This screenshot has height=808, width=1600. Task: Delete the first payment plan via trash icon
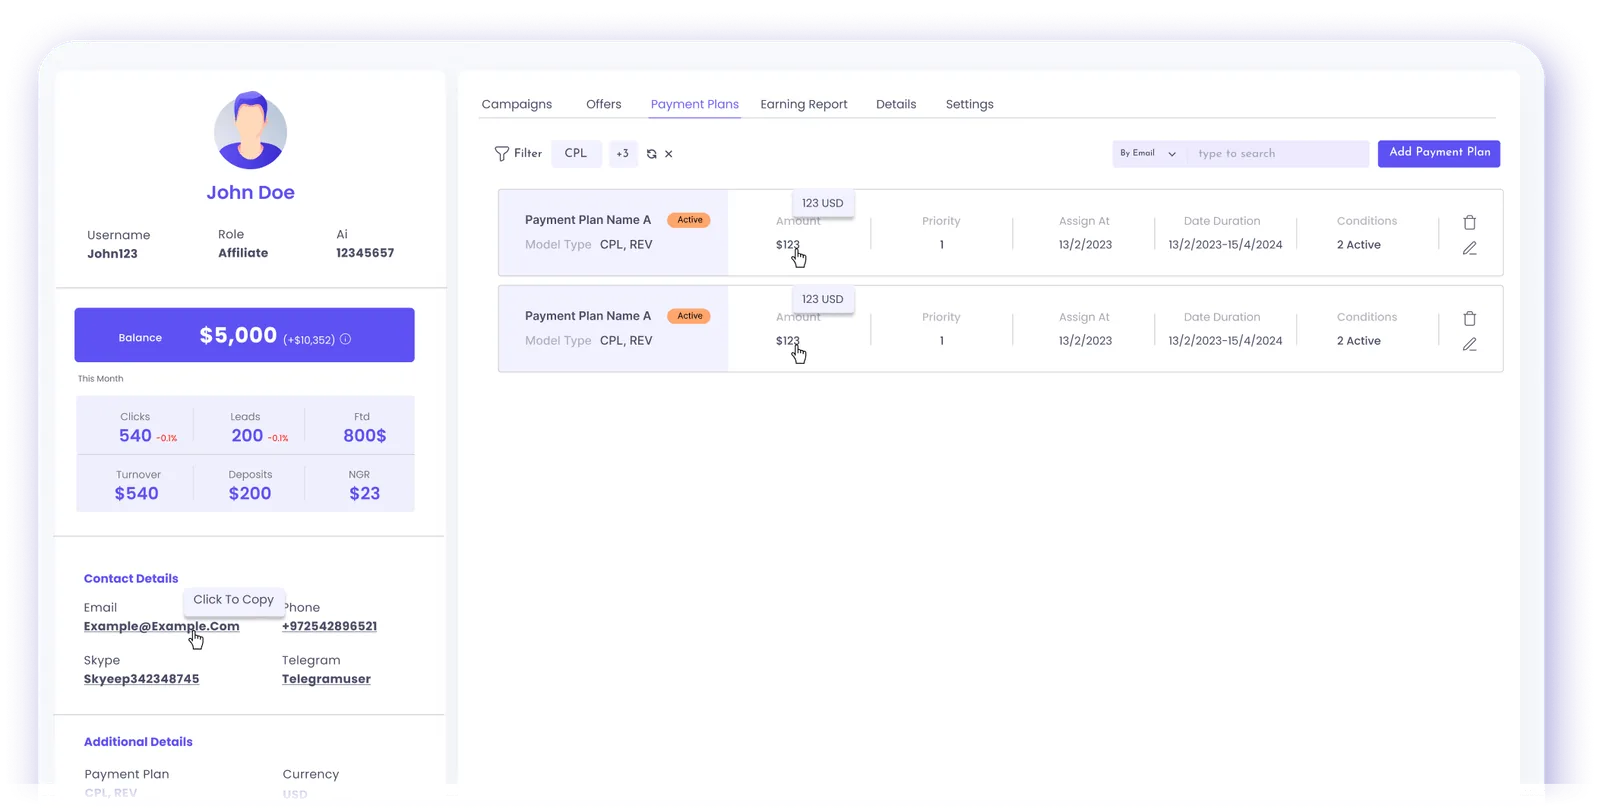[1469, 222]
